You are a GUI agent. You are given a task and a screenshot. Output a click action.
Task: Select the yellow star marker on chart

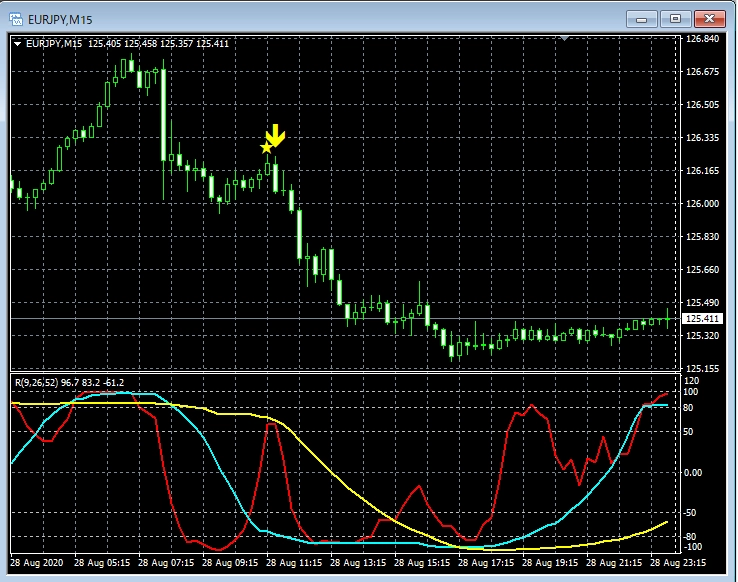pos(266,148)
